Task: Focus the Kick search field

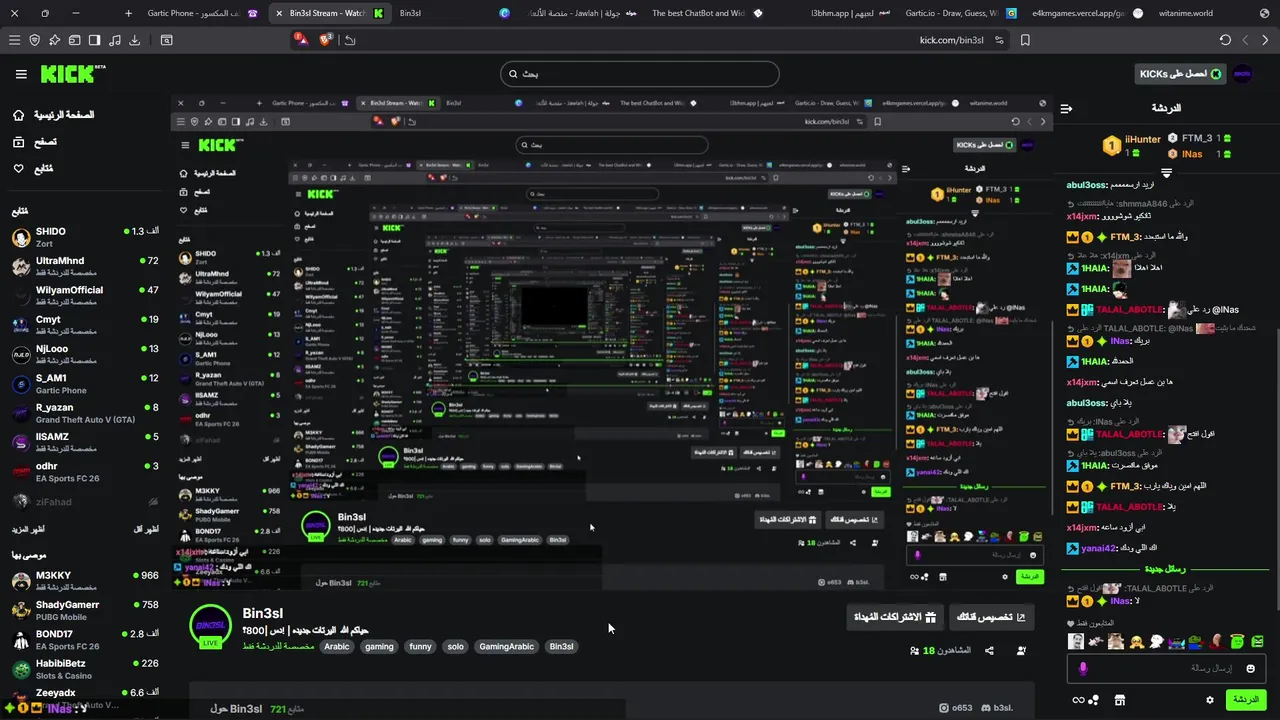Action: [639, 74]
